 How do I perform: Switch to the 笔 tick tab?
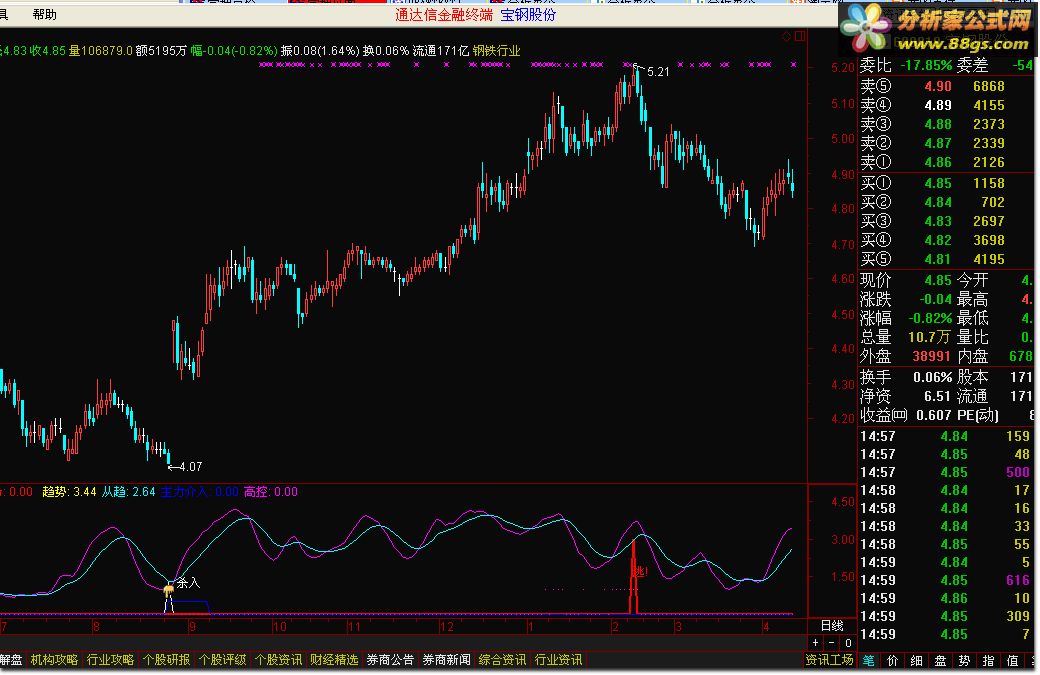tap(868, 660)
